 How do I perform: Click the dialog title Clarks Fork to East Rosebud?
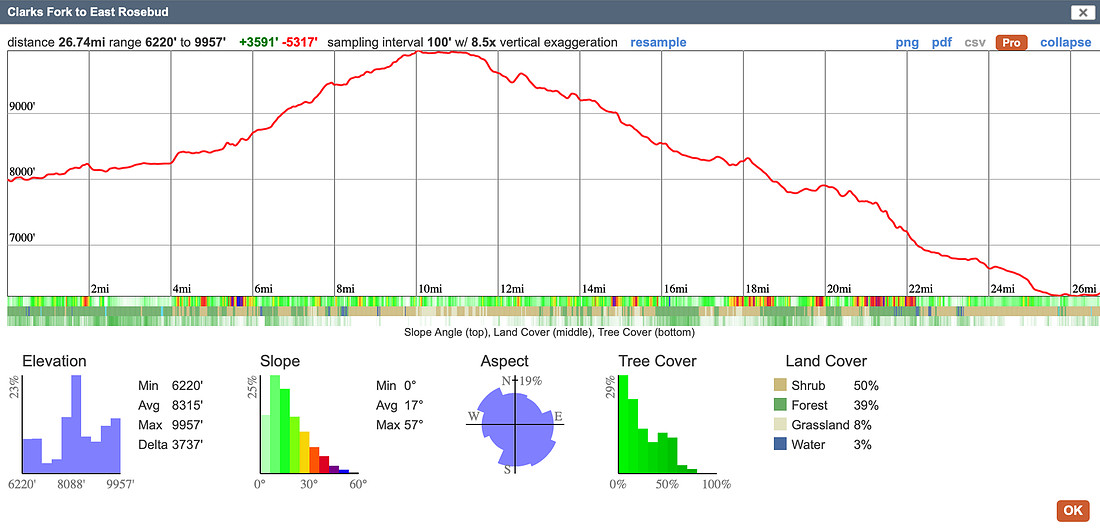[x=88, y=12]
